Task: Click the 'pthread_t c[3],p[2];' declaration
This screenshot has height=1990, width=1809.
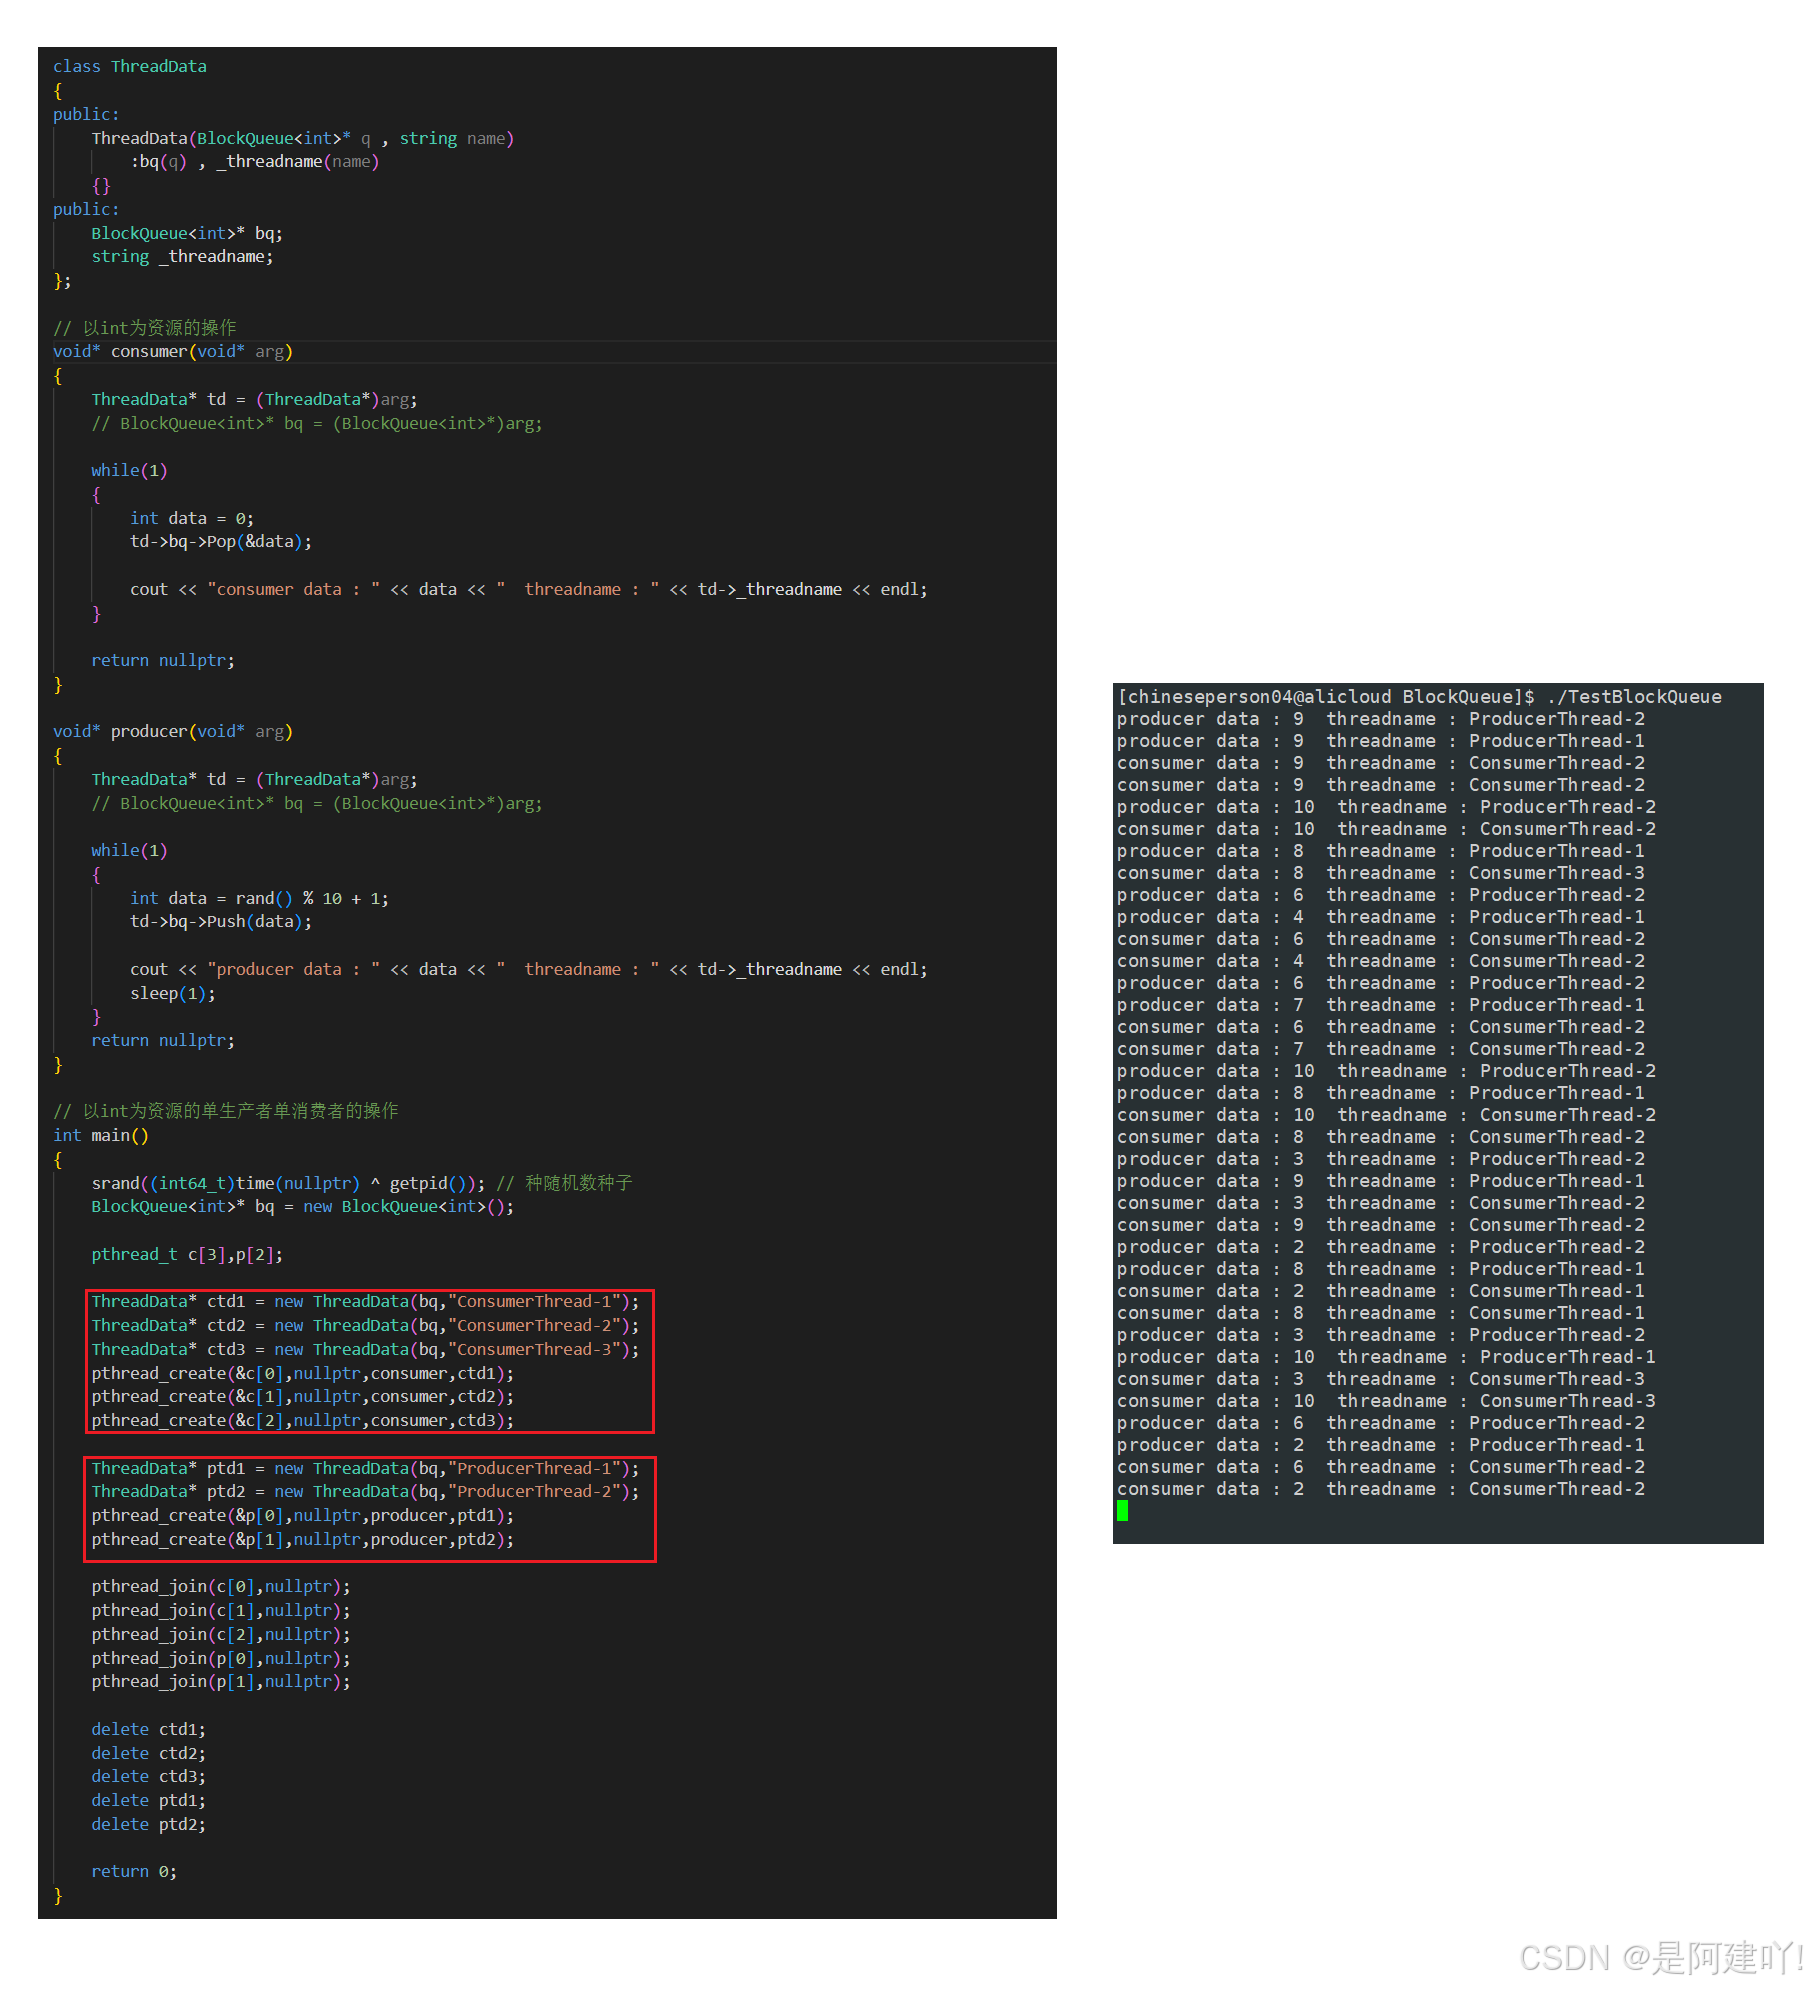Action: pos(187,1254)
